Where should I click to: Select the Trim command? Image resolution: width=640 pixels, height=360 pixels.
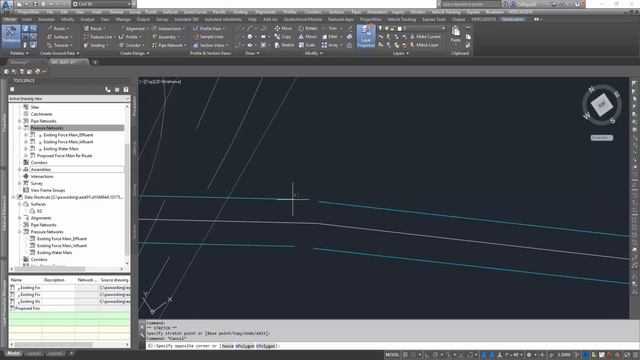coord(331,28)
